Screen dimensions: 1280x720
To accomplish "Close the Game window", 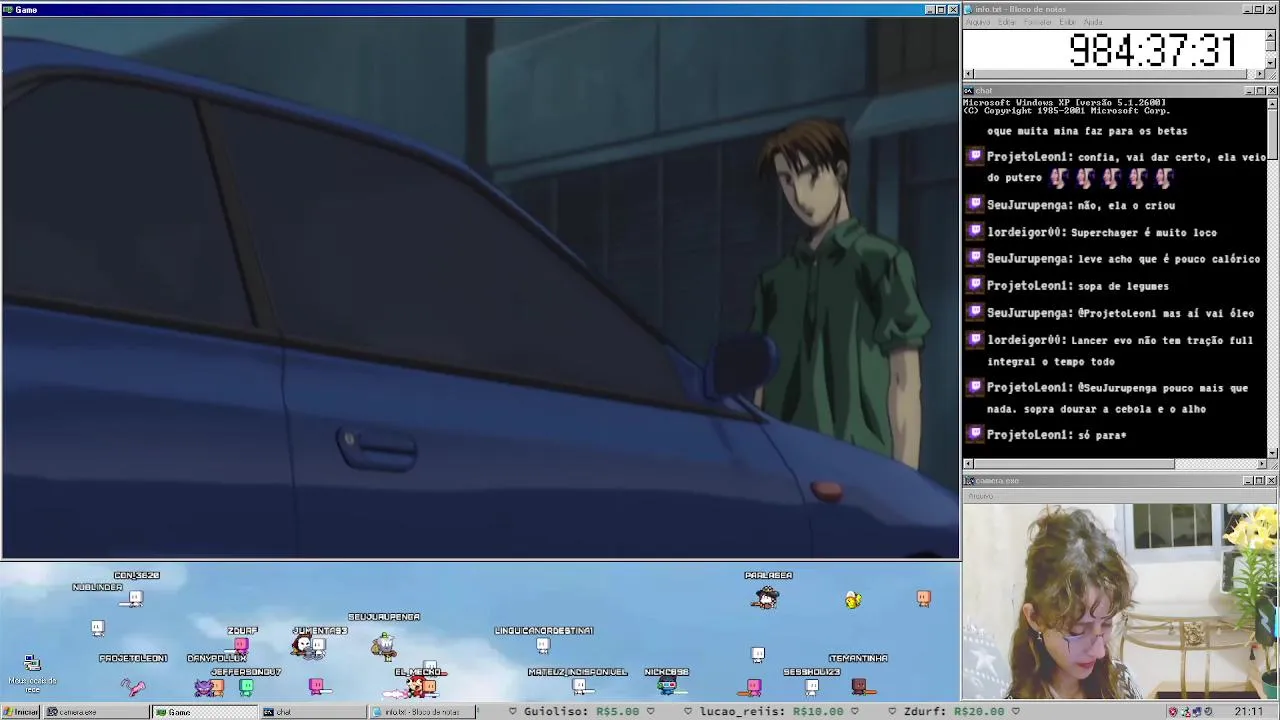I will coord(953,10).
